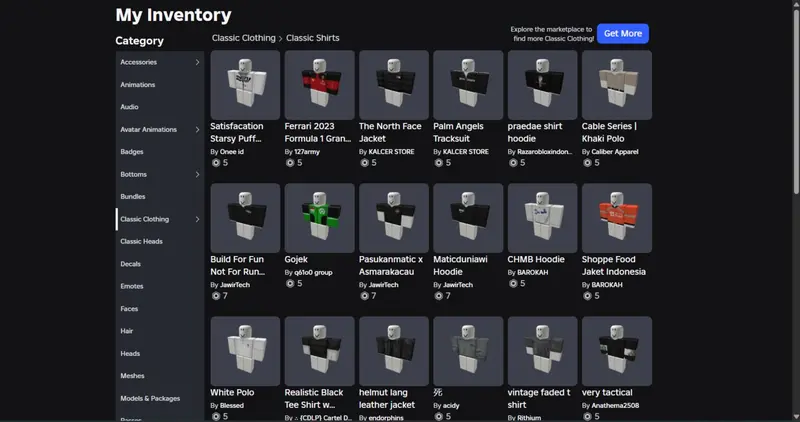
Task: Click the orange Shoppe Food Jaket thumbnail
Action: coord(616,218)
